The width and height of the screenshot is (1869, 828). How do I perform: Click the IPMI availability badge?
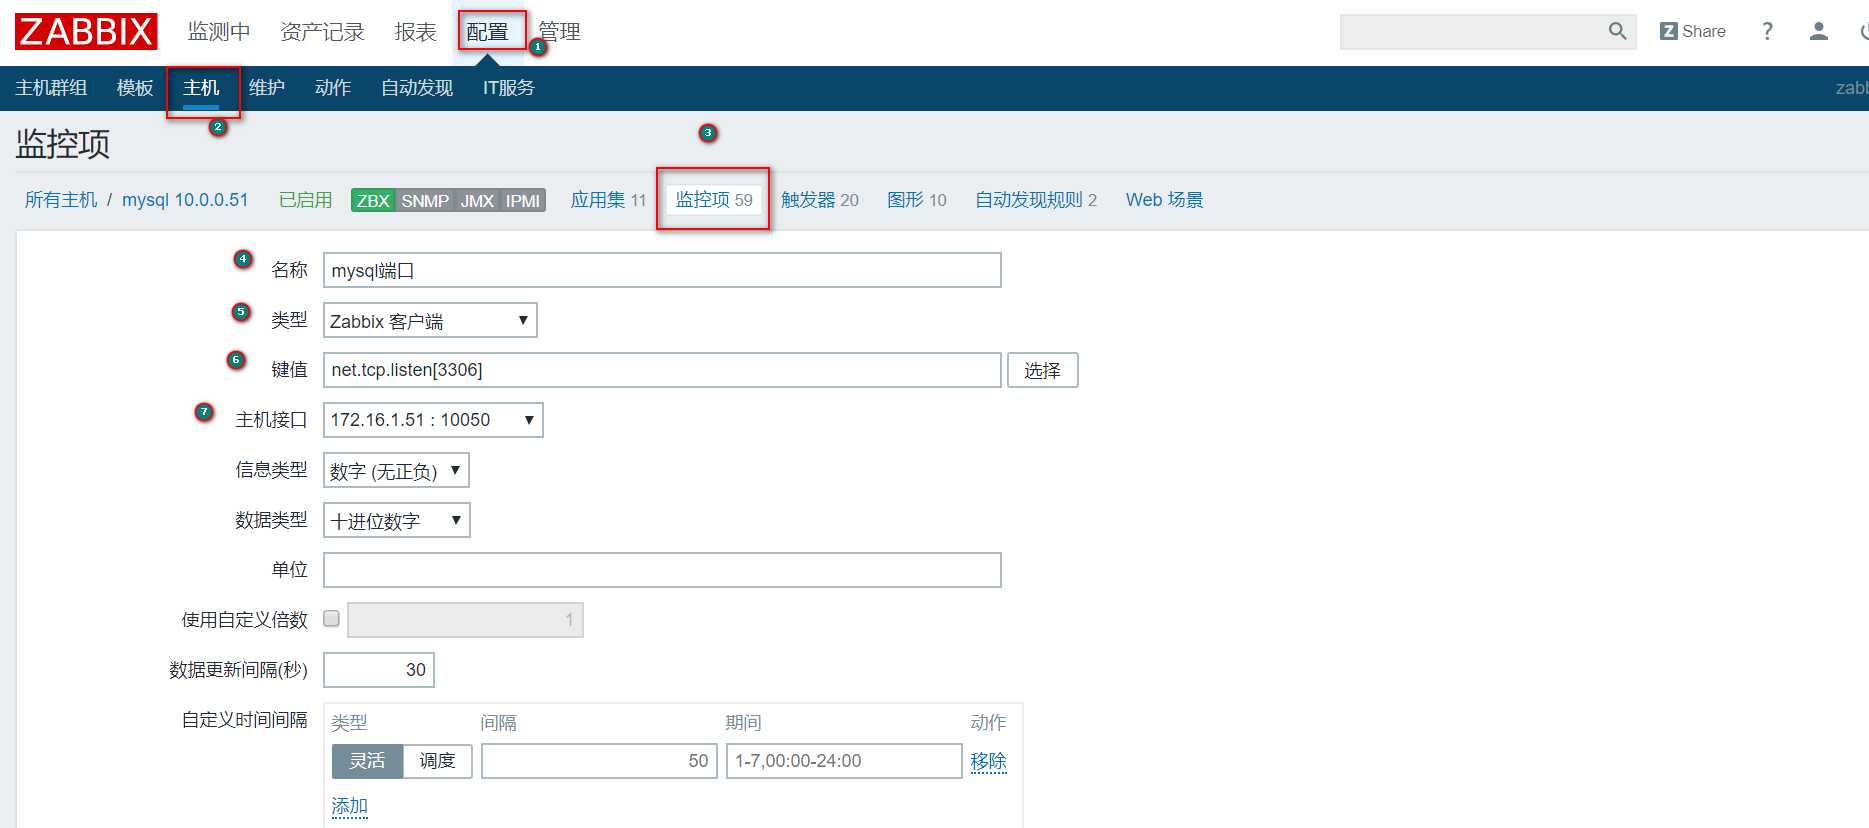pos(523,200)
